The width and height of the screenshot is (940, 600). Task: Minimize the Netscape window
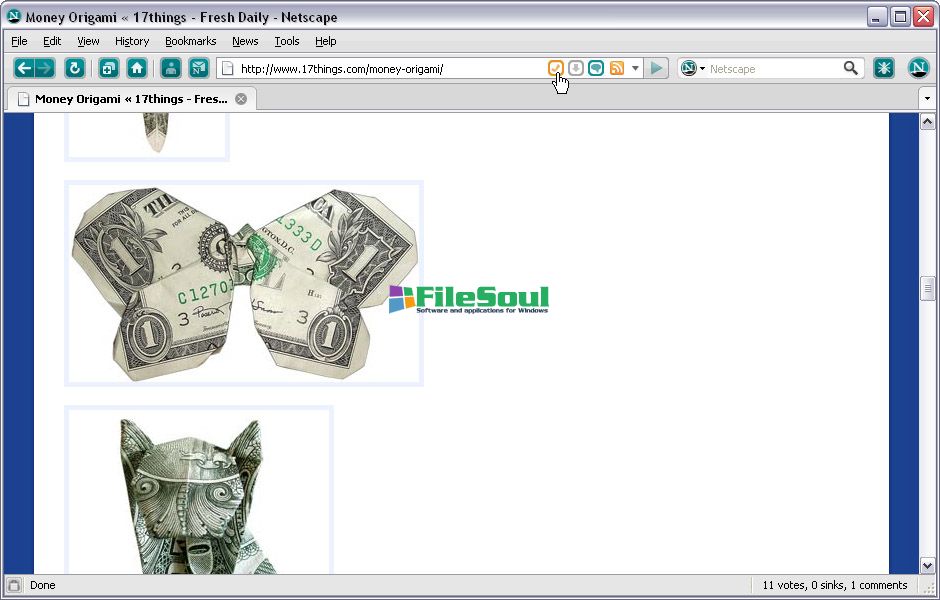click(x=876, y=17)
